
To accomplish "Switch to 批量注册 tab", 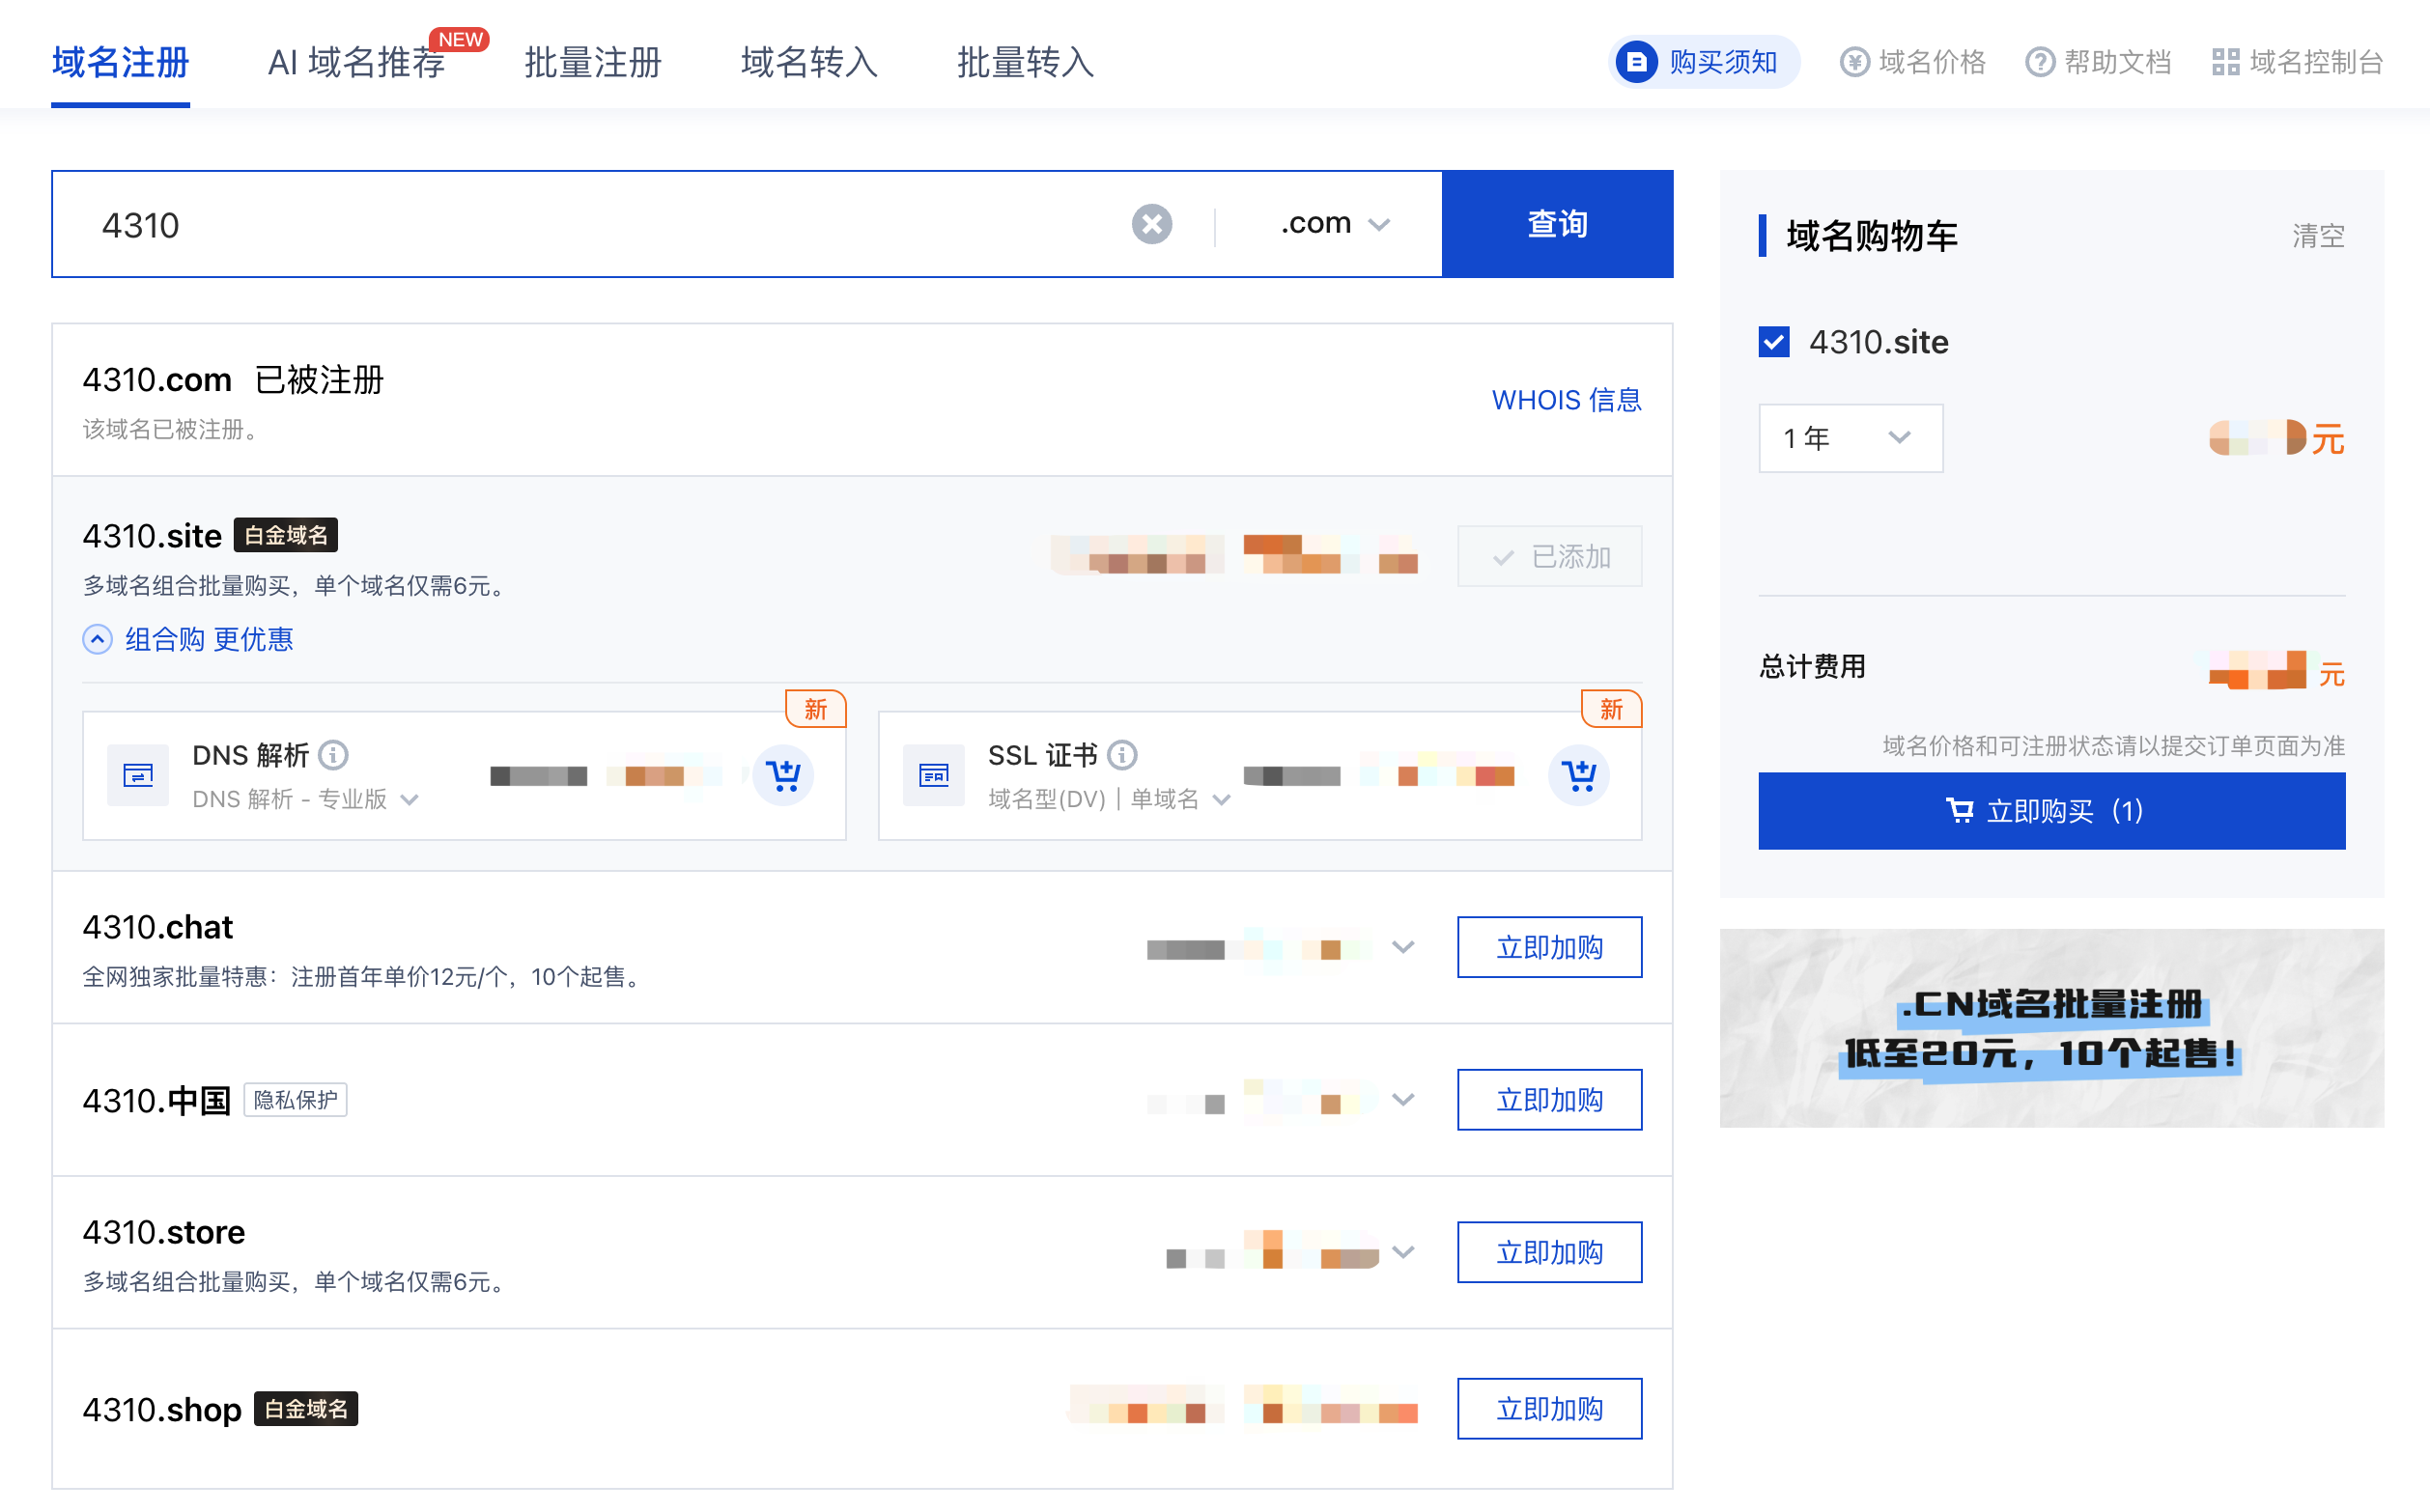I will point(592,62).
